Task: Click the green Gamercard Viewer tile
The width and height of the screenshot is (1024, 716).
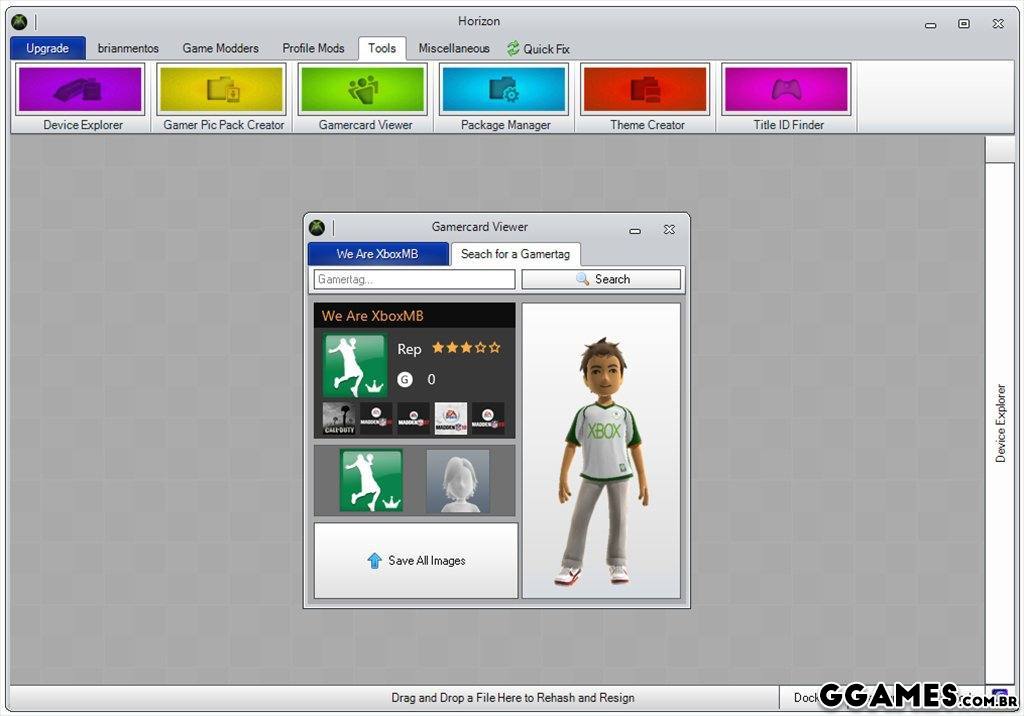Action: 363,90
